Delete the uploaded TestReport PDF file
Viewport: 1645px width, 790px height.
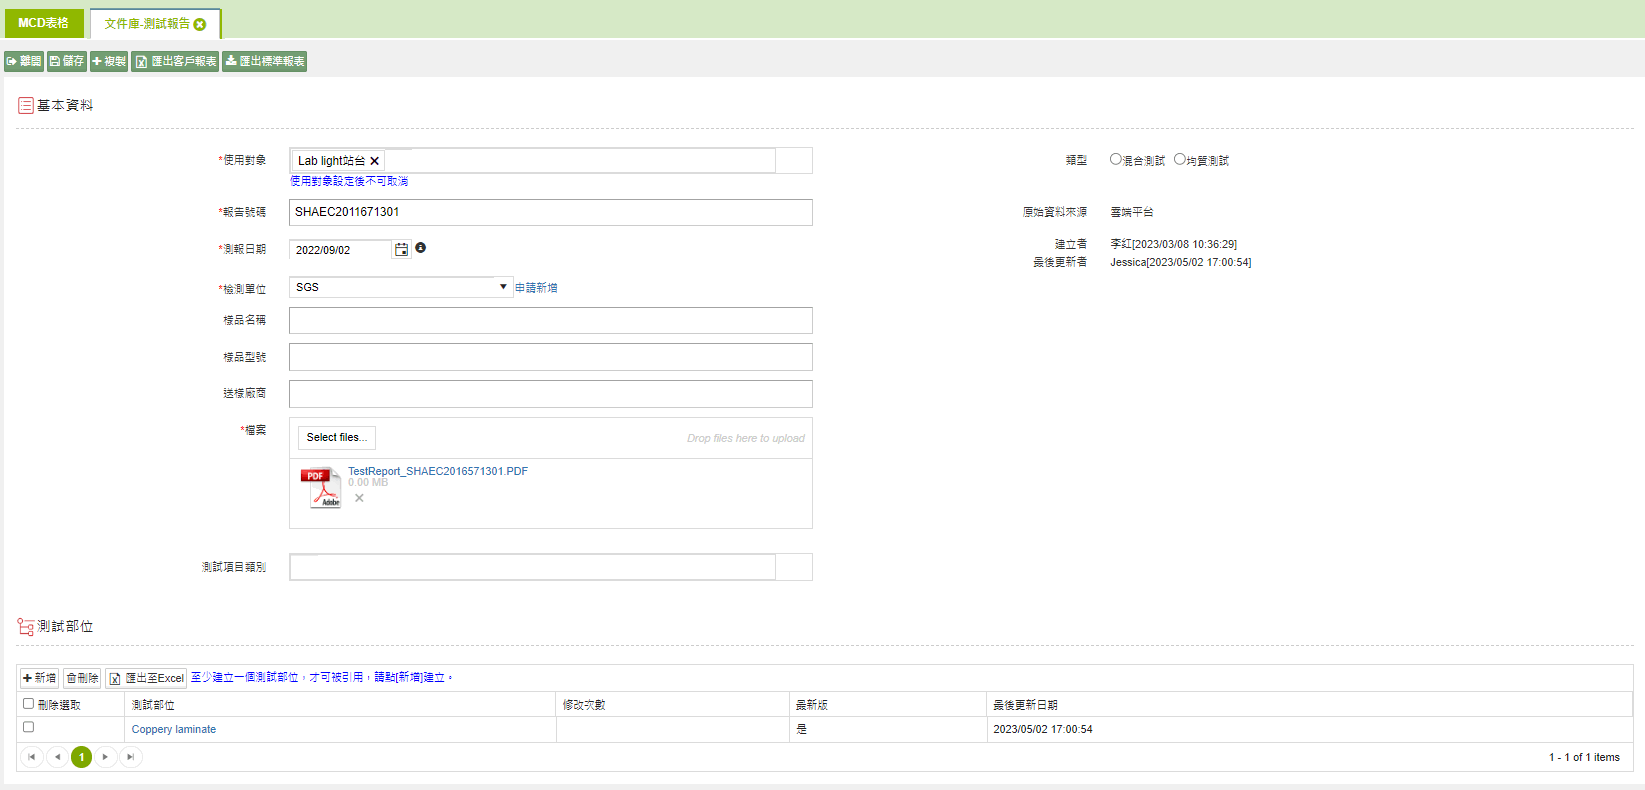click(x=359, y=498)
